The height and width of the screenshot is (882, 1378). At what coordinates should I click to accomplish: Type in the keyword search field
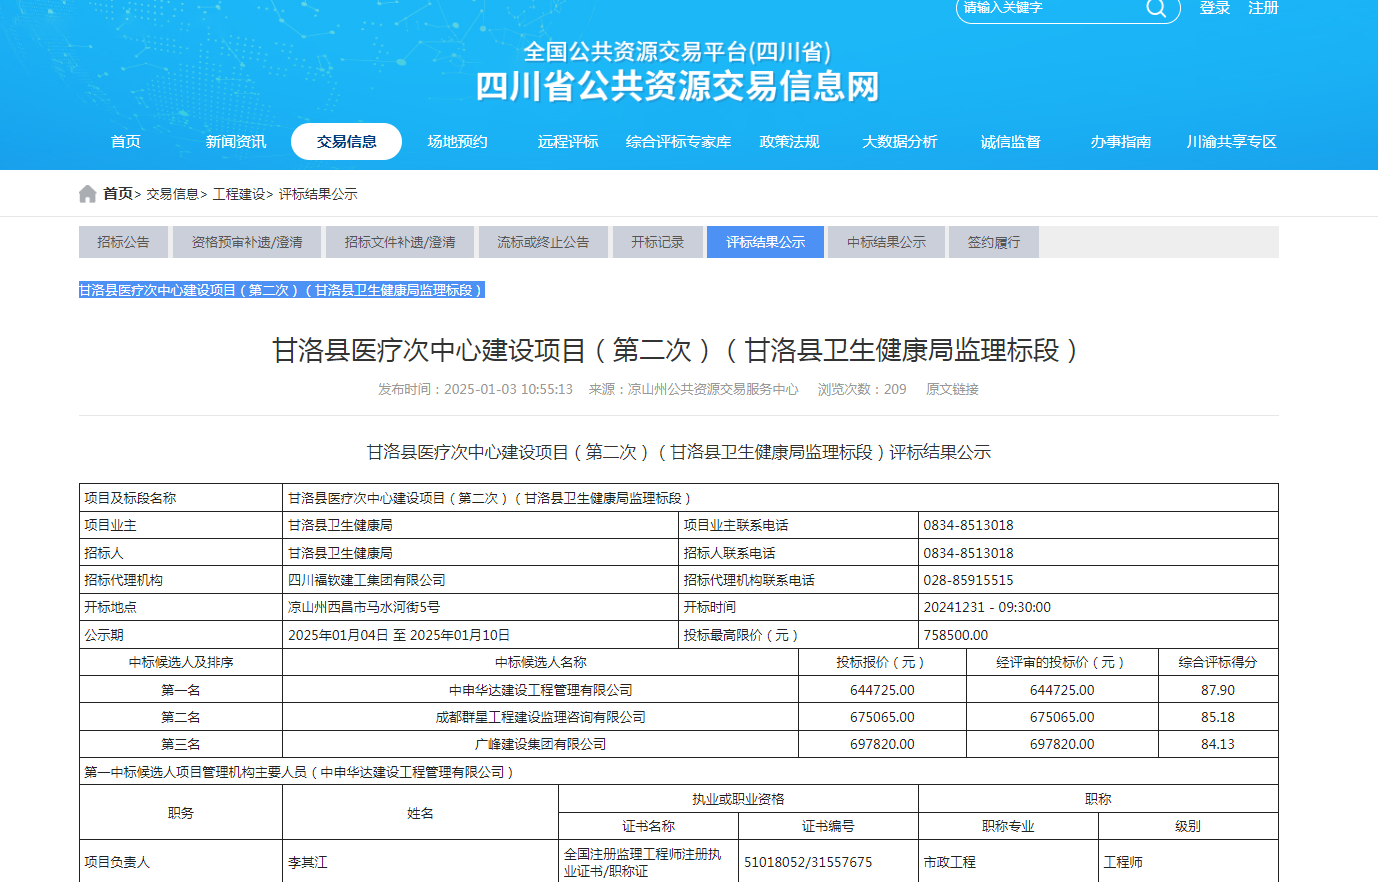pyautogui.click(x=1048, y=9)
